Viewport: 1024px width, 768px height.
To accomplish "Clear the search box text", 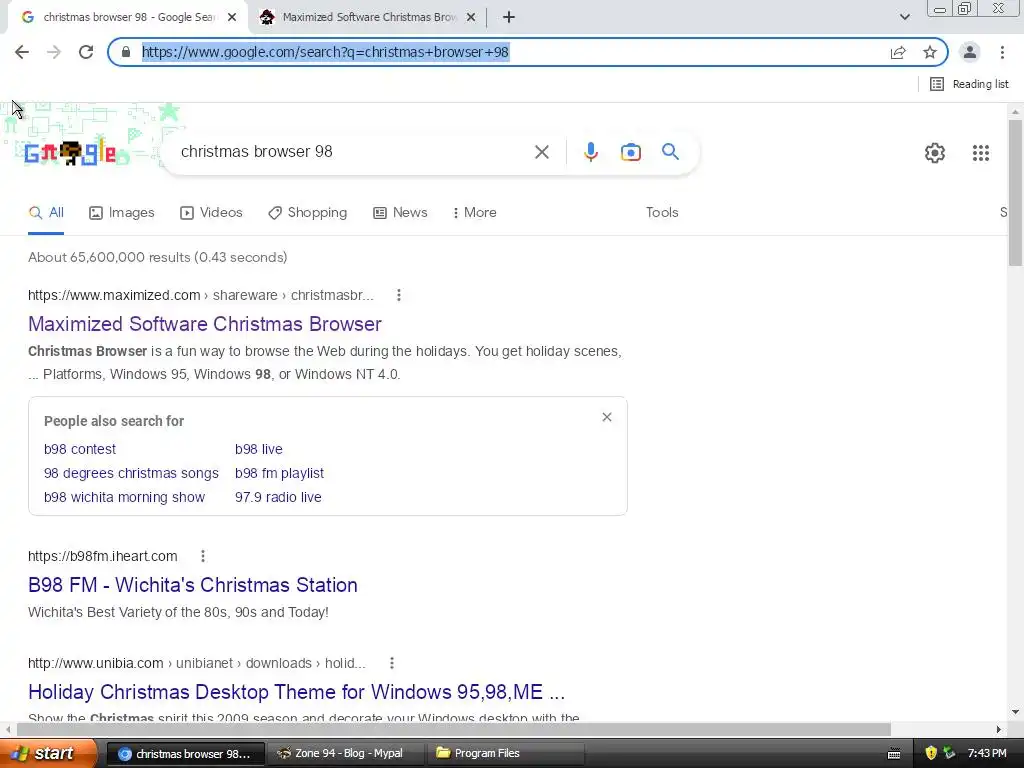I will tap(541, 152).
